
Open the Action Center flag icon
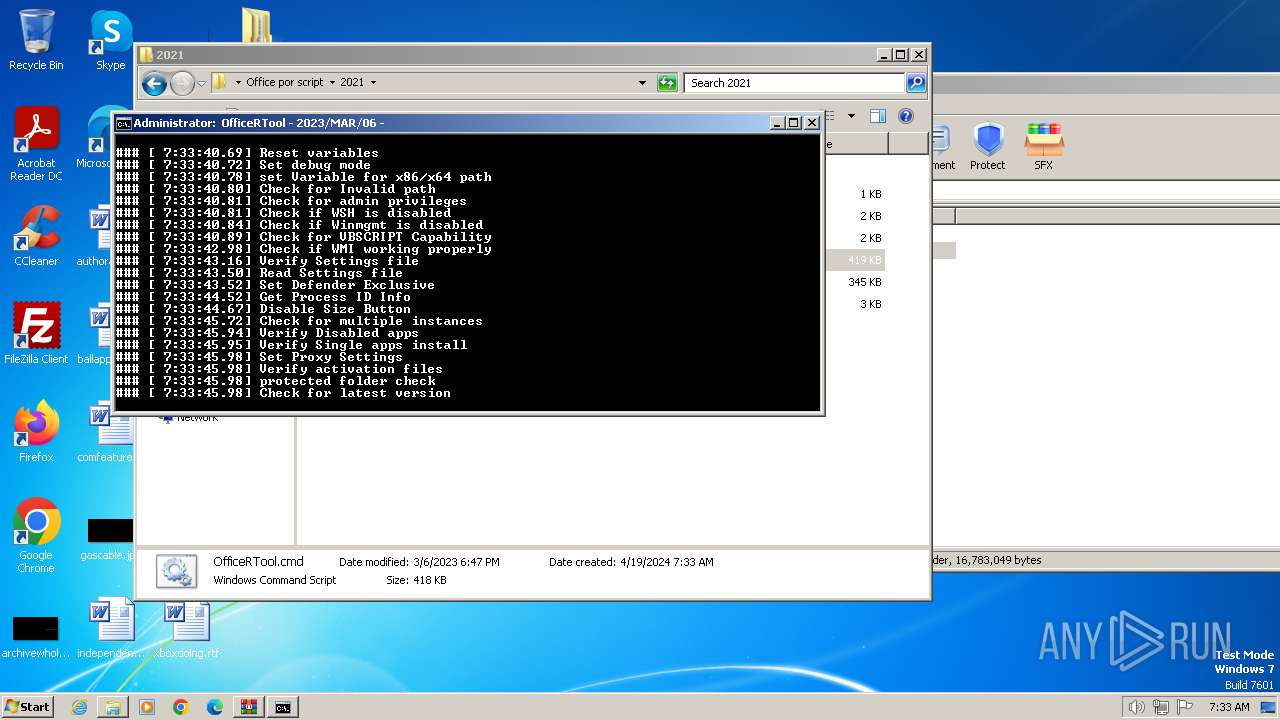tap(1185, 707)
